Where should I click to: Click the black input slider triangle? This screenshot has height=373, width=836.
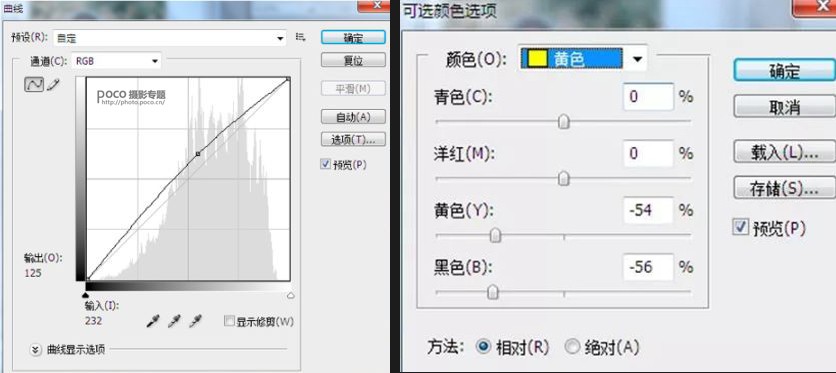point(85,295)
